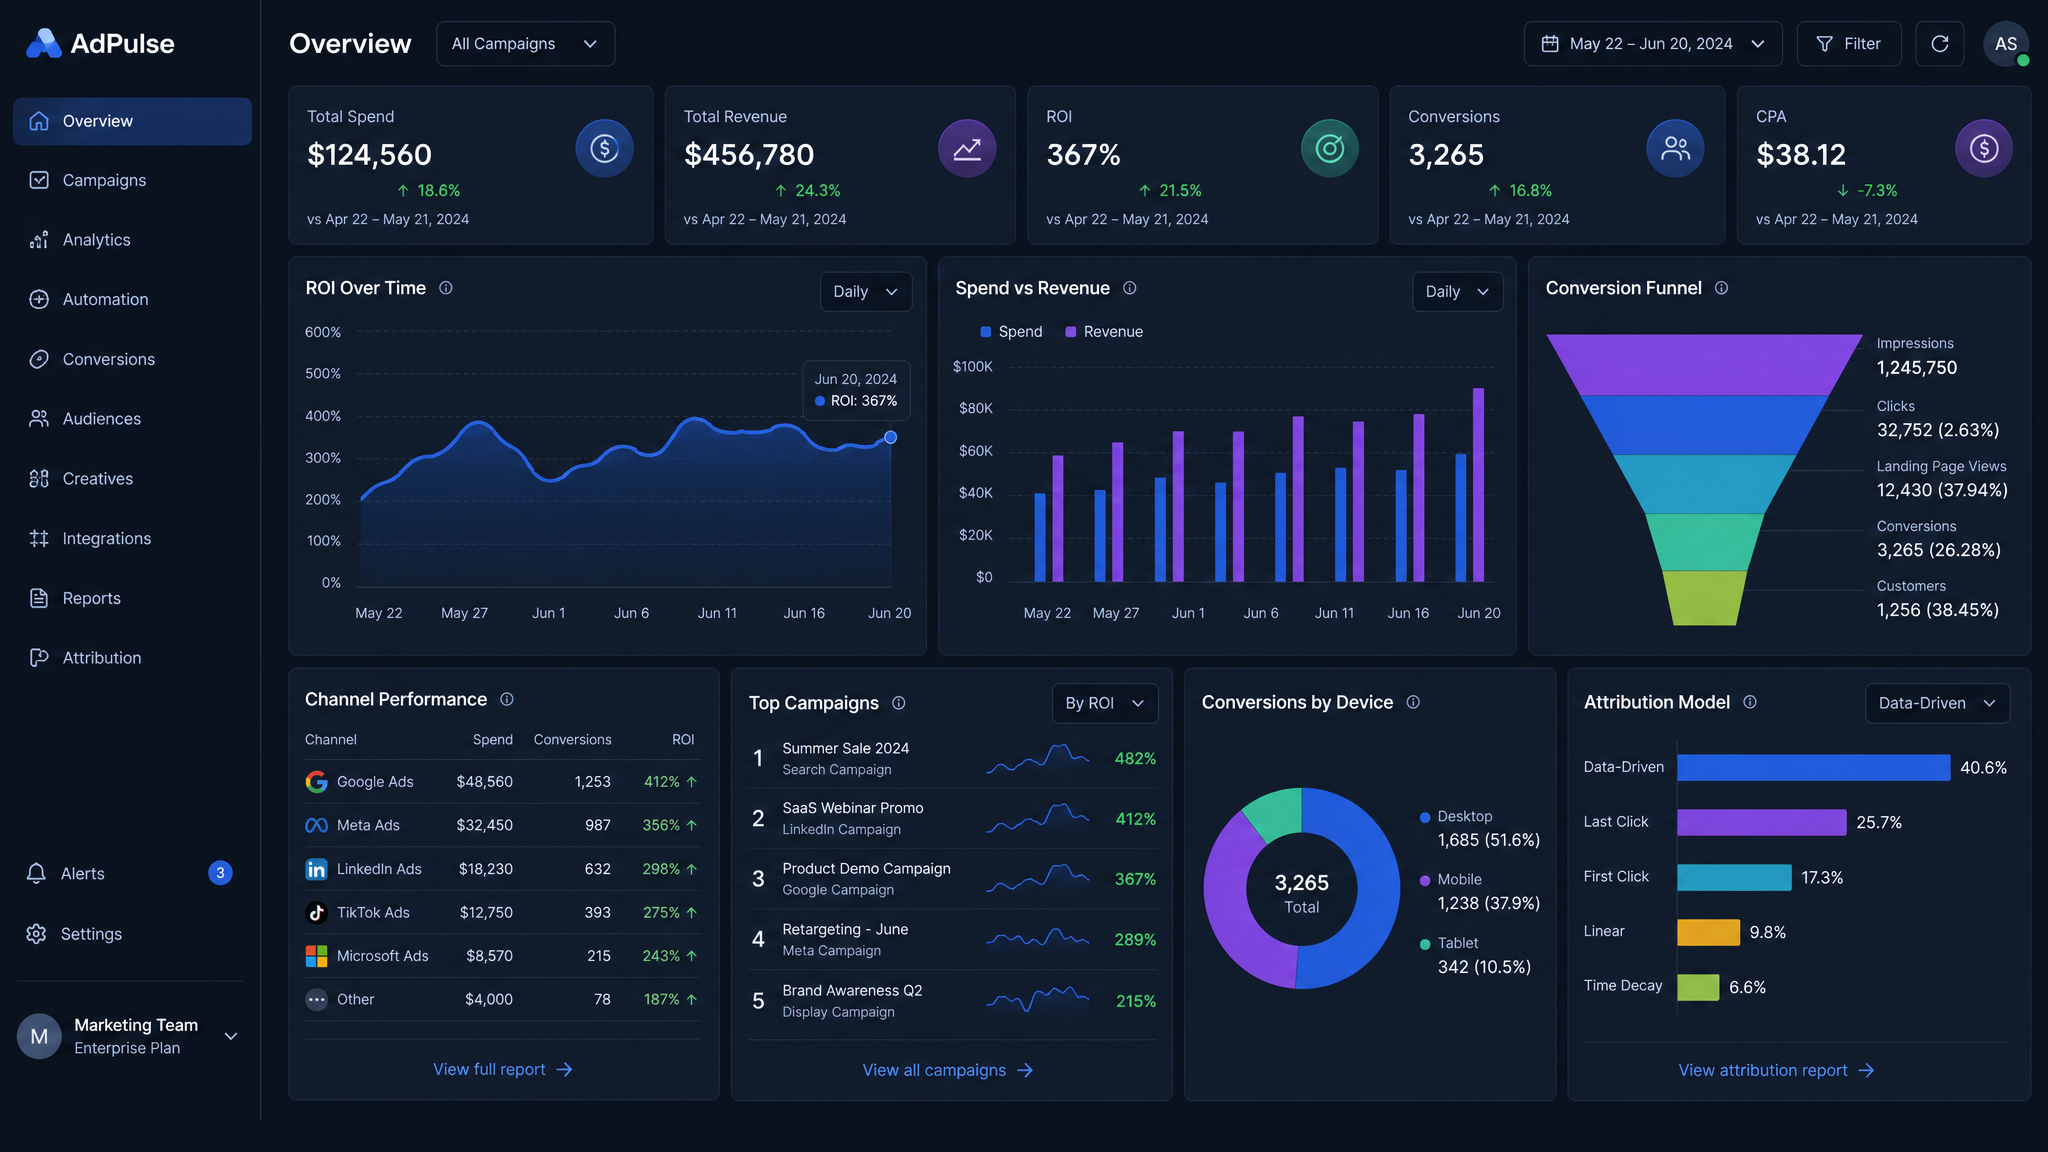This screenshot has height=1152, width=2048.
Task: Click the Total Revenue trend chart icon
Action: tap(967, 149)
